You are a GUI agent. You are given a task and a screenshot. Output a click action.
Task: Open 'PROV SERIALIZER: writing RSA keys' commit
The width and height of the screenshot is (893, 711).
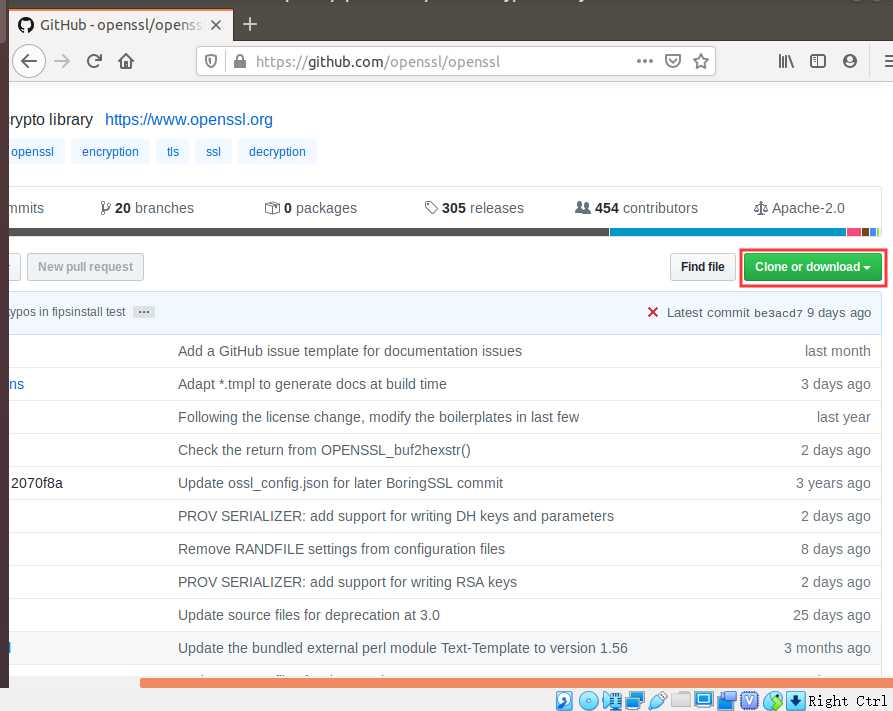[x=347, y=582]
